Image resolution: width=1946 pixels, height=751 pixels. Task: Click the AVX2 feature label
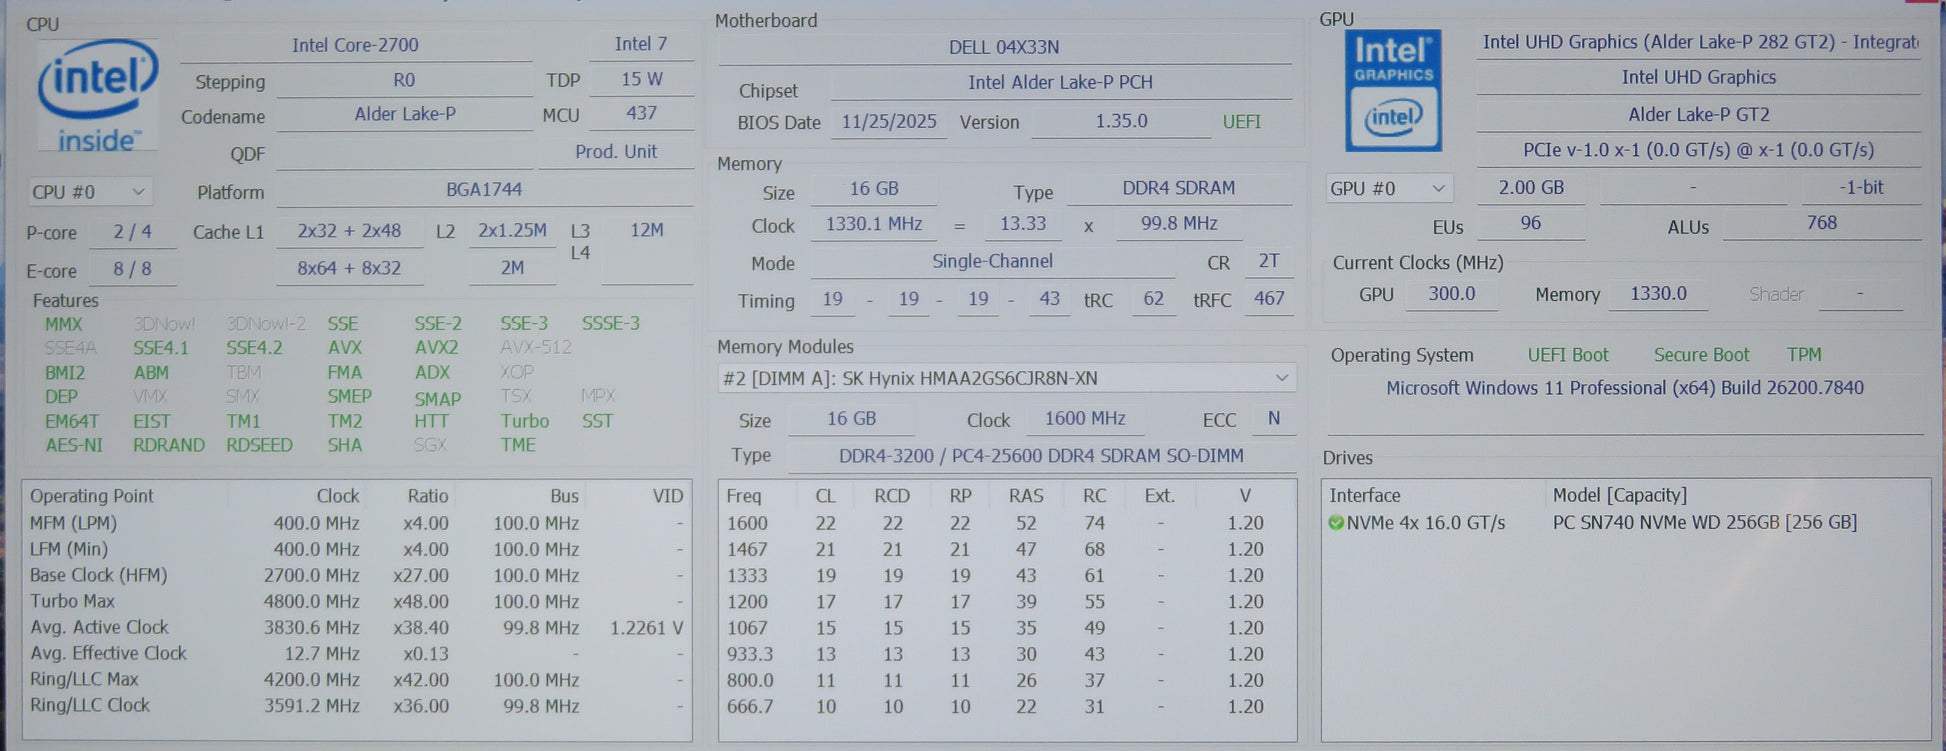point(436,348)
